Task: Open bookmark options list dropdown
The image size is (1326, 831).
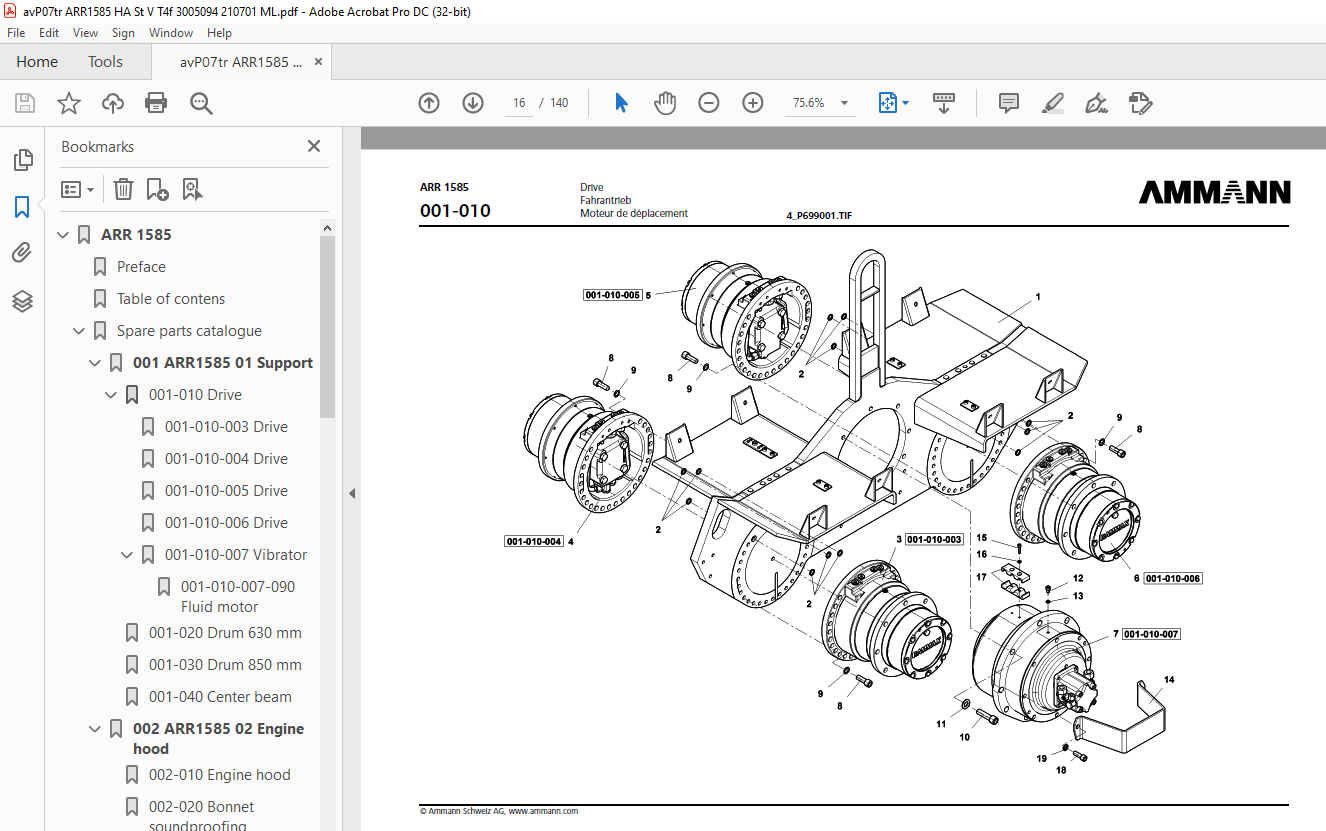Action: click(78, 189)
